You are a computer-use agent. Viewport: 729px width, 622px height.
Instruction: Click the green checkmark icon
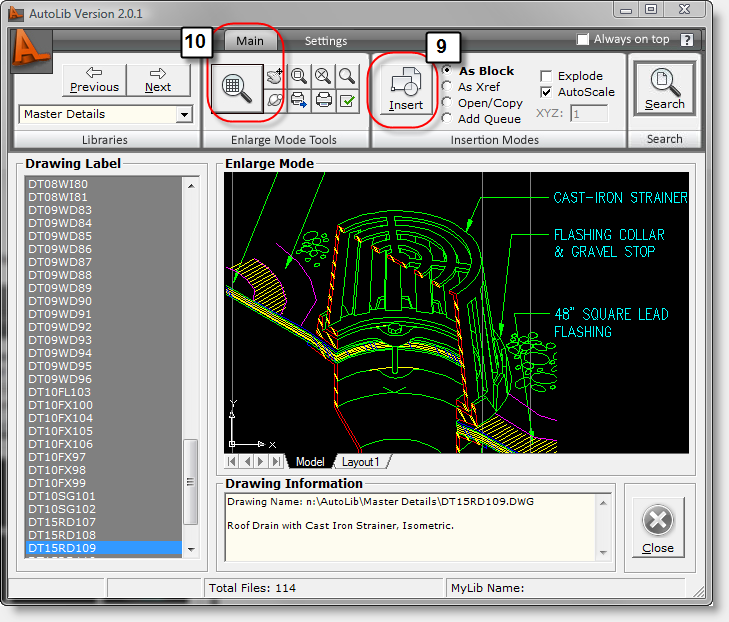tap(347, 100)
